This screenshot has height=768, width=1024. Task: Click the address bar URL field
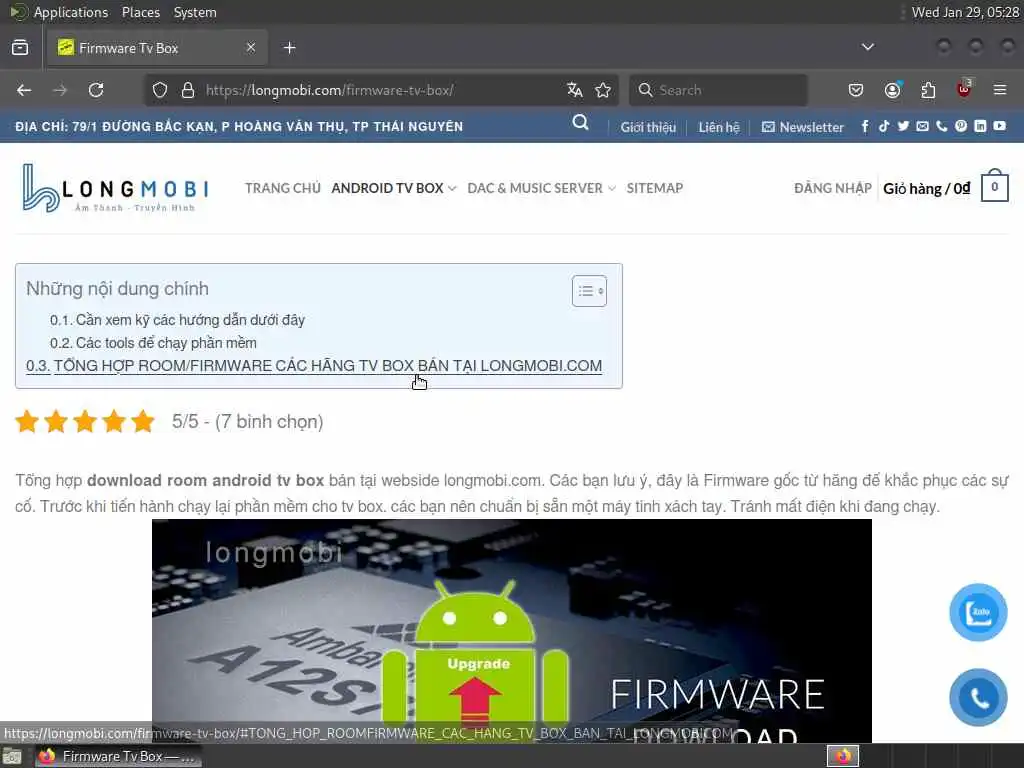pyautogui.click(x=379, y=90)
